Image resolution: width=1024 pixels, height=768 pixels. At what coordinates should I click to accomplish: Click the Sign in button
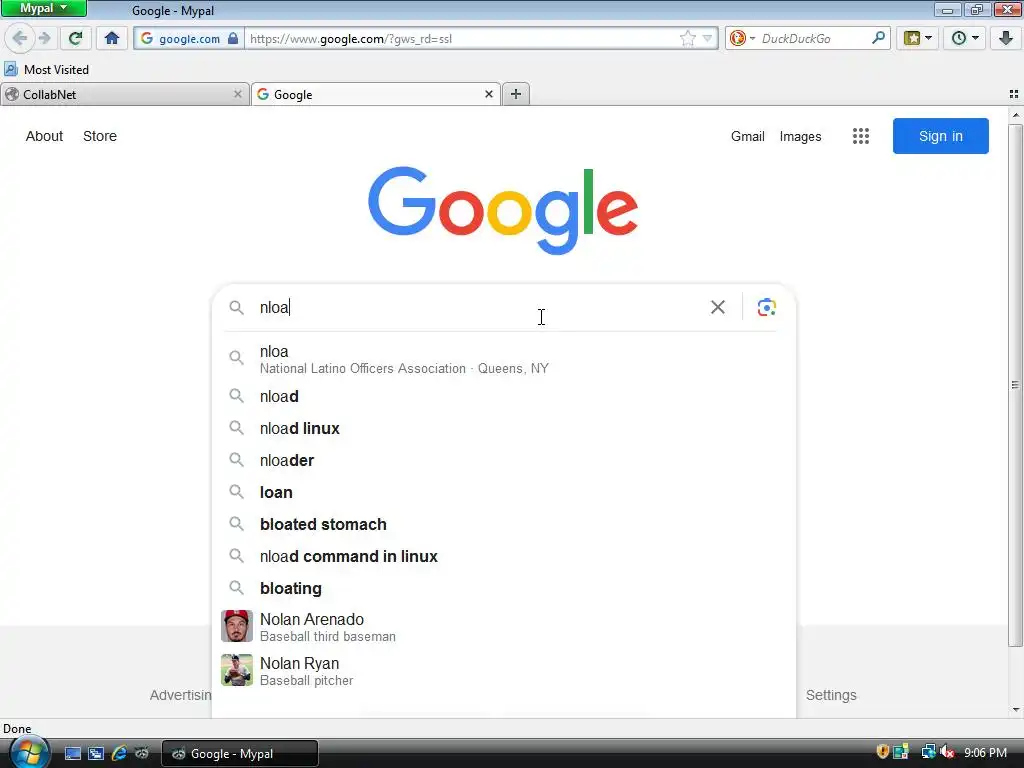(940, 136)
